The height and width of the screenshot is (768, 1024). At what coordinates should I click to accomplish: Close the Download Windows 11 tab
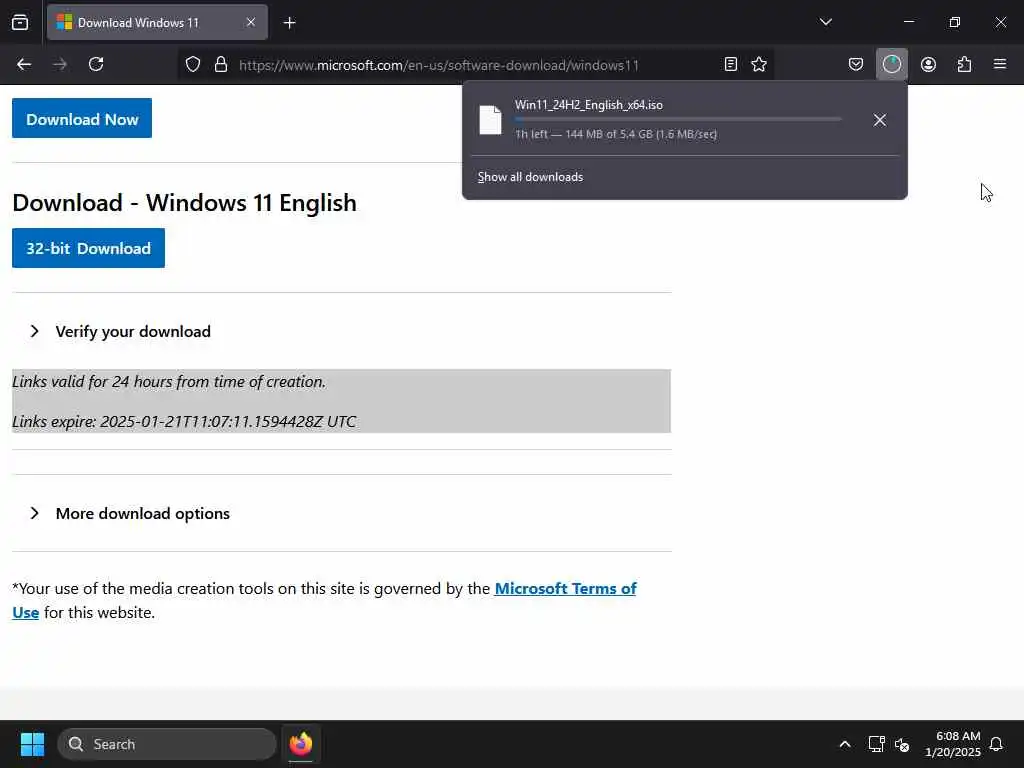click(x=251, y=23)
